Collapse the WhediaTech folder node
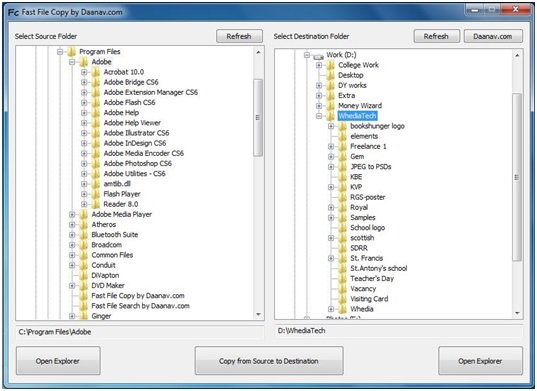This screenshot has width=537, height=391. (319, 116)
